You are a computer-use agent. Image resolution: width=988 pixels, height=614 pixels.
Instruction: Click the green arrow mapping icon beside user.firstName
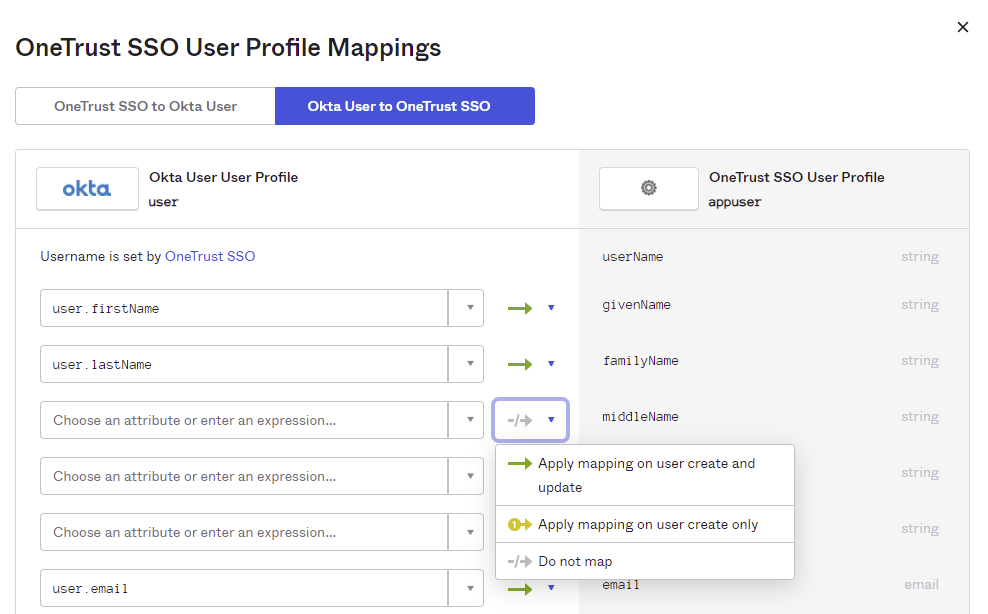521,308
